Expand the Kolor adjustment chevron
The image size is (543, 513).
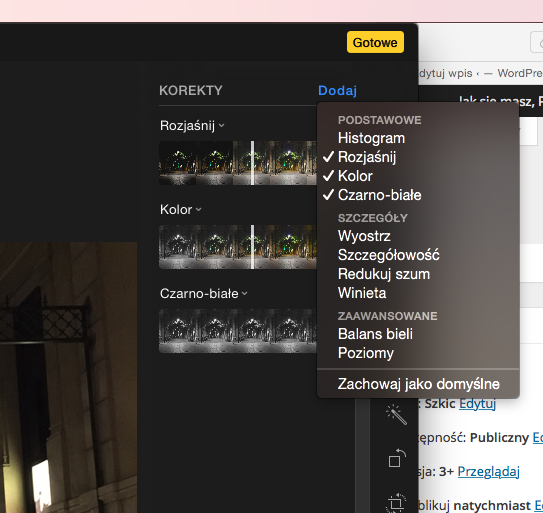click(198, 209)
